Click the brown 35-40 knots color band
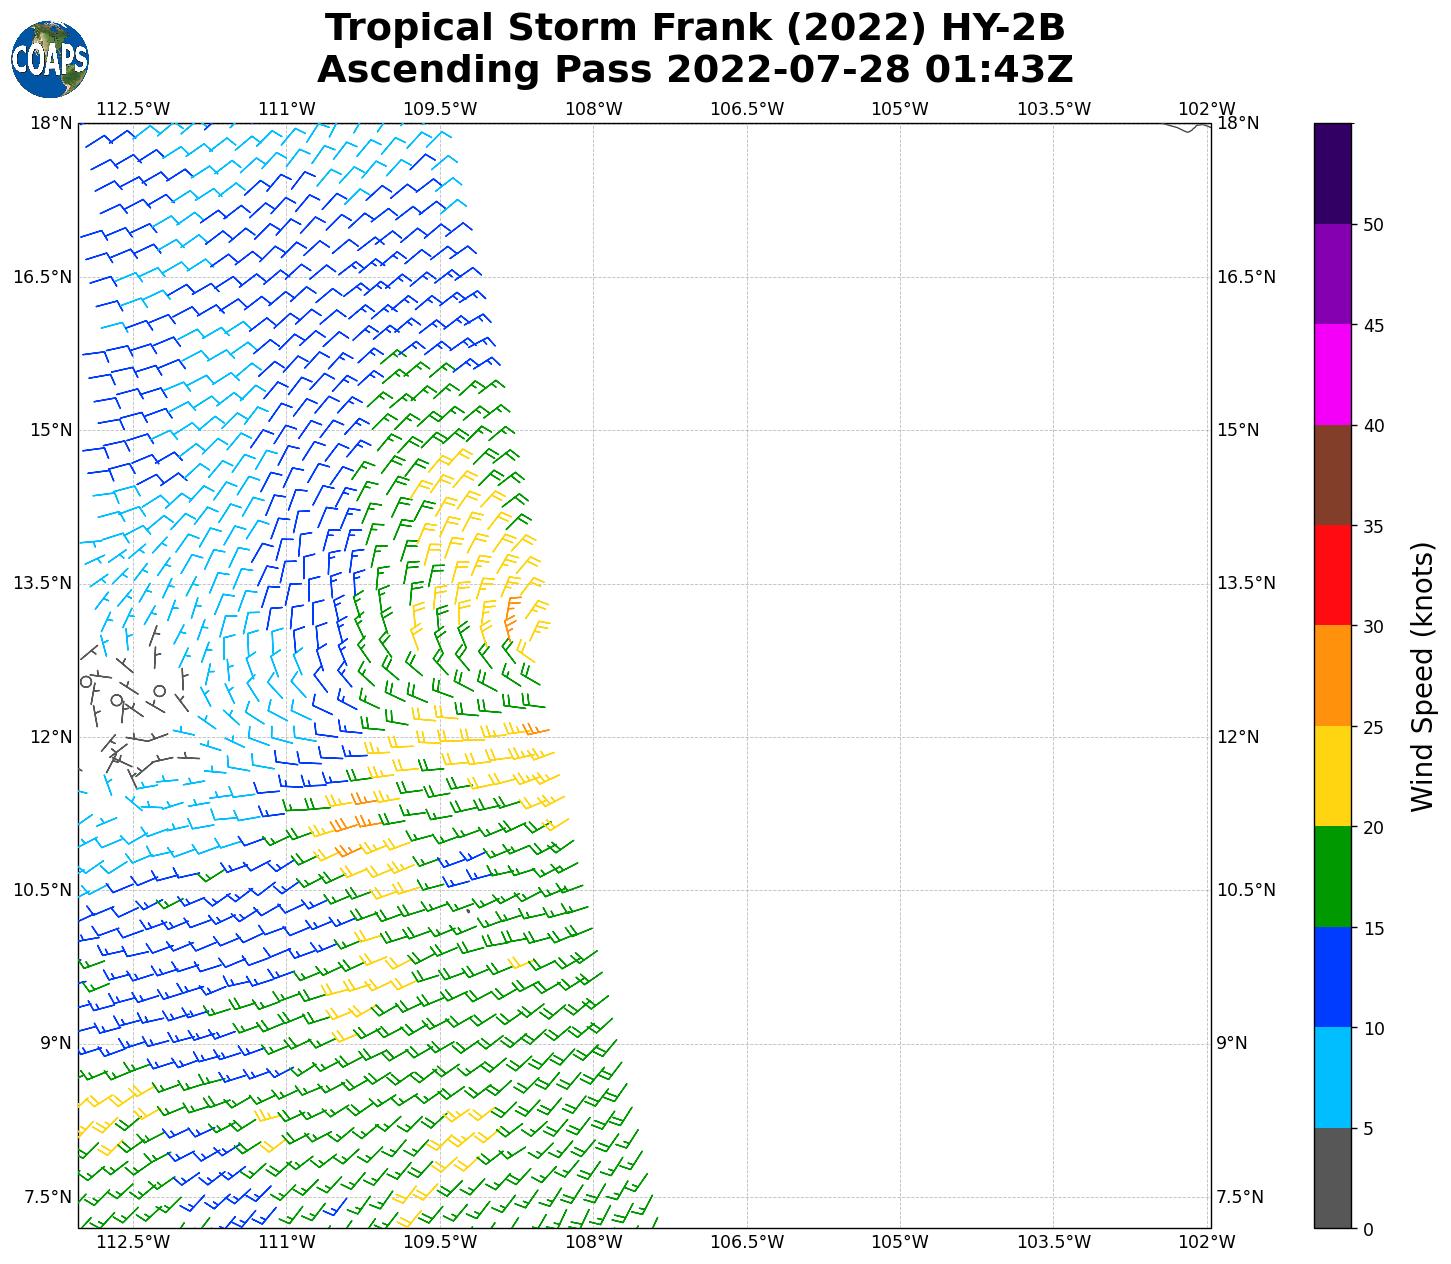This screenshot has height=1264, width=1451. 1332,475
